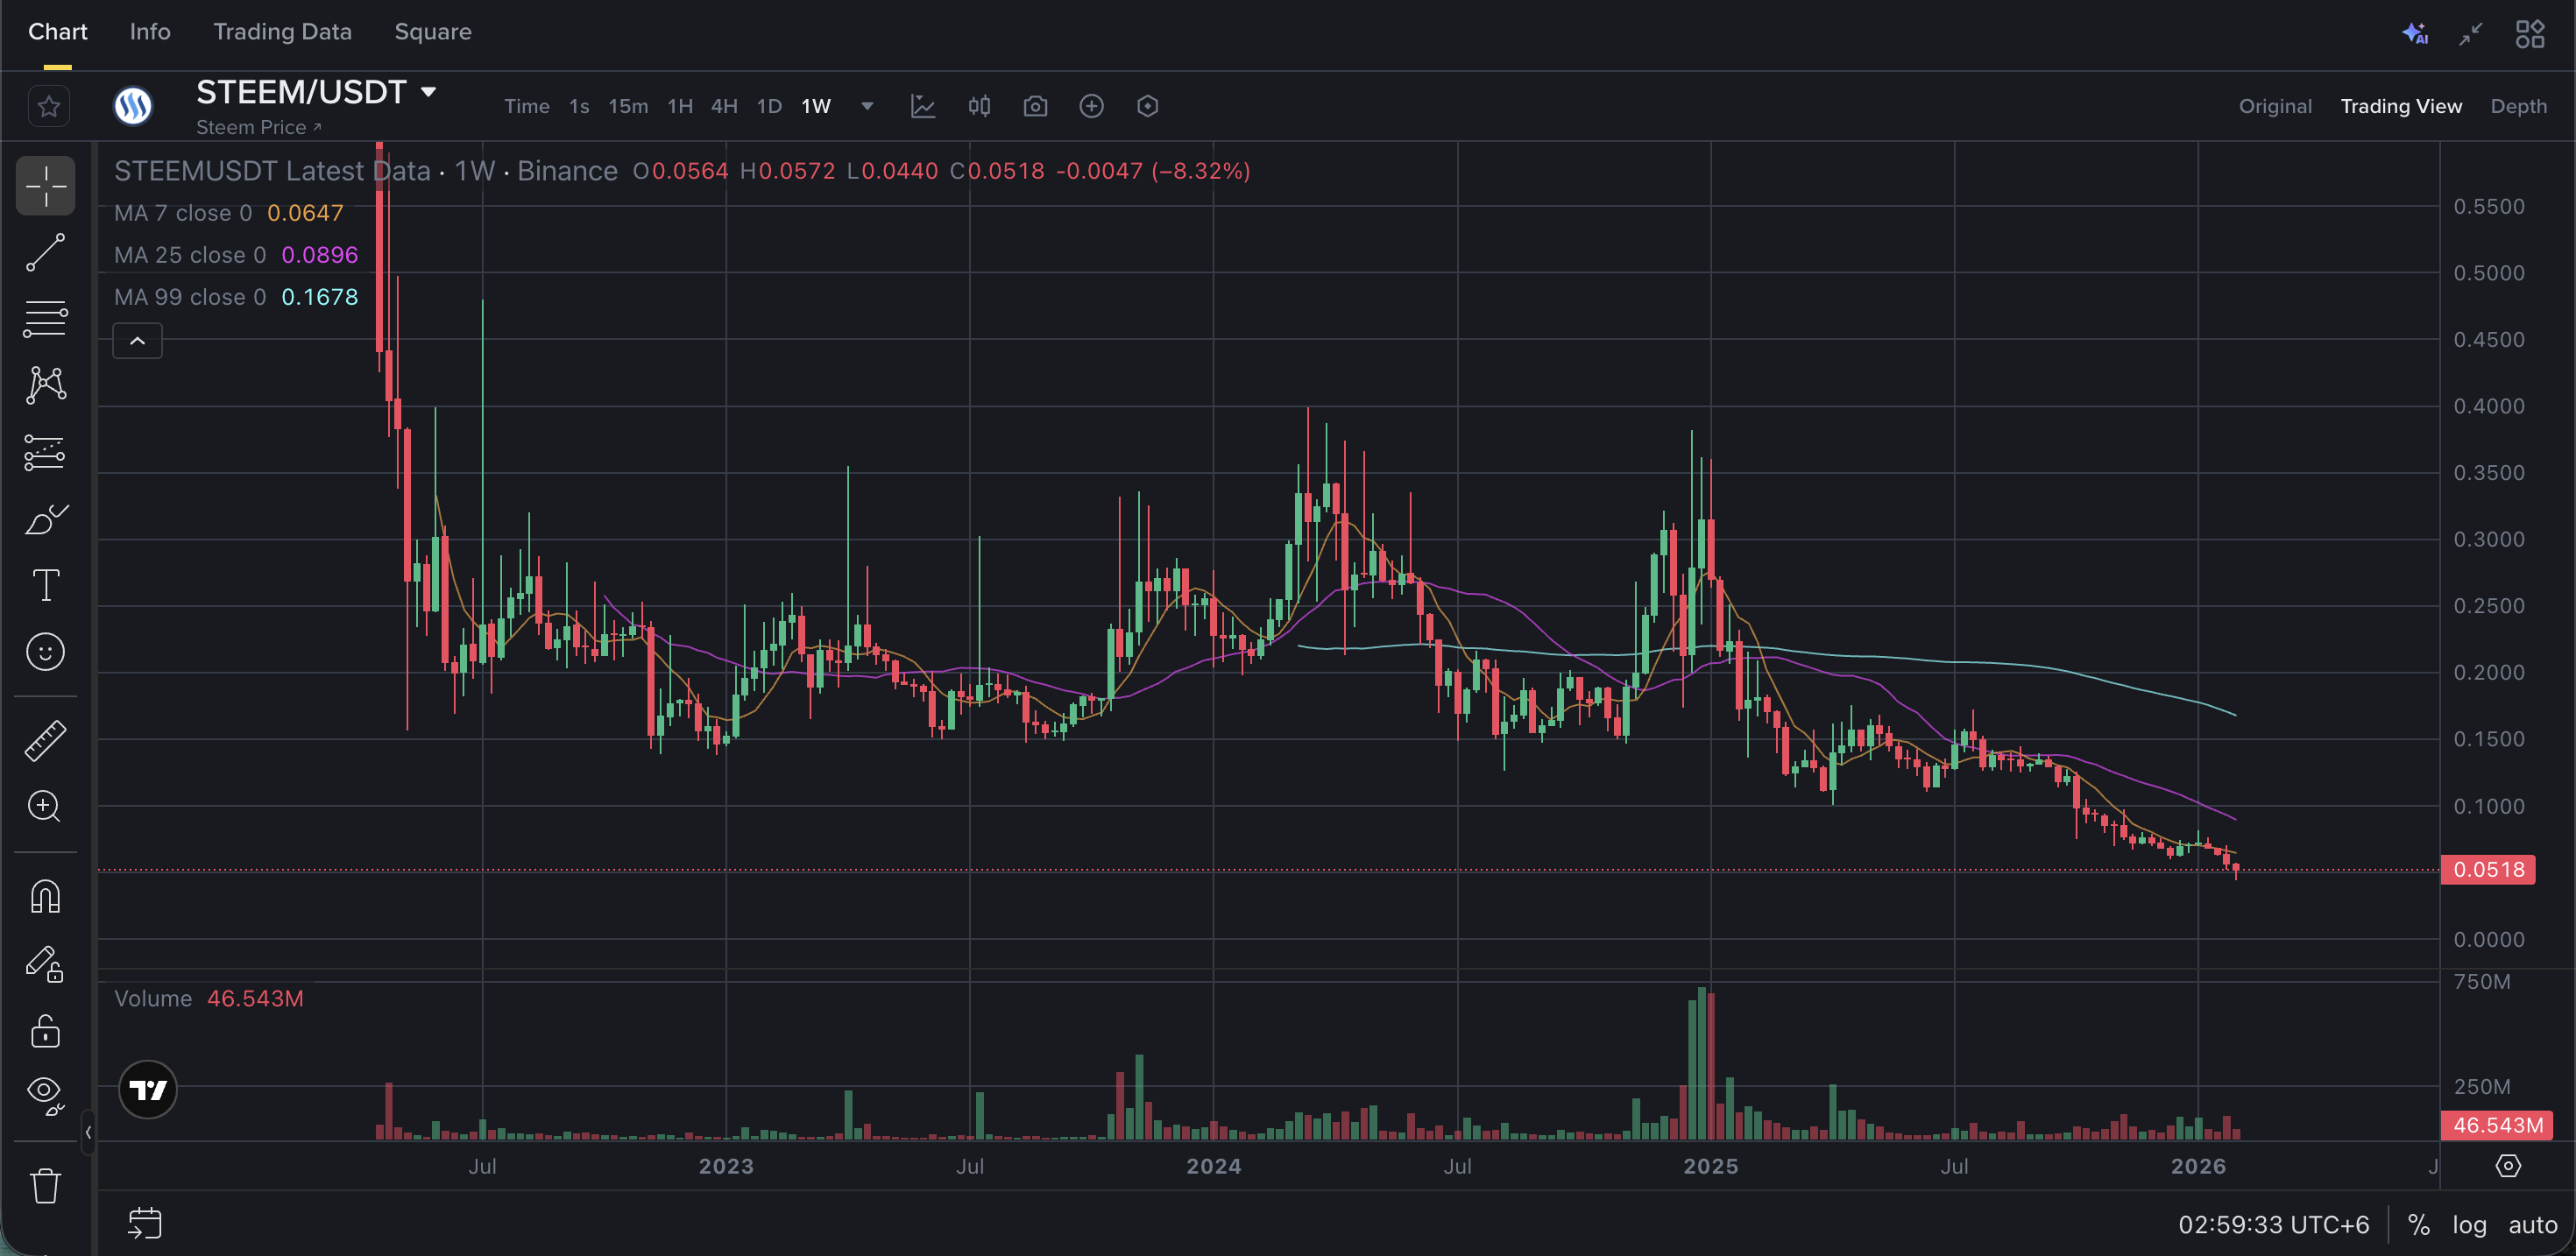This screenshot has width=2576, height=1256.
Task: Open the Steem Price link
Action: pos(258,127)
